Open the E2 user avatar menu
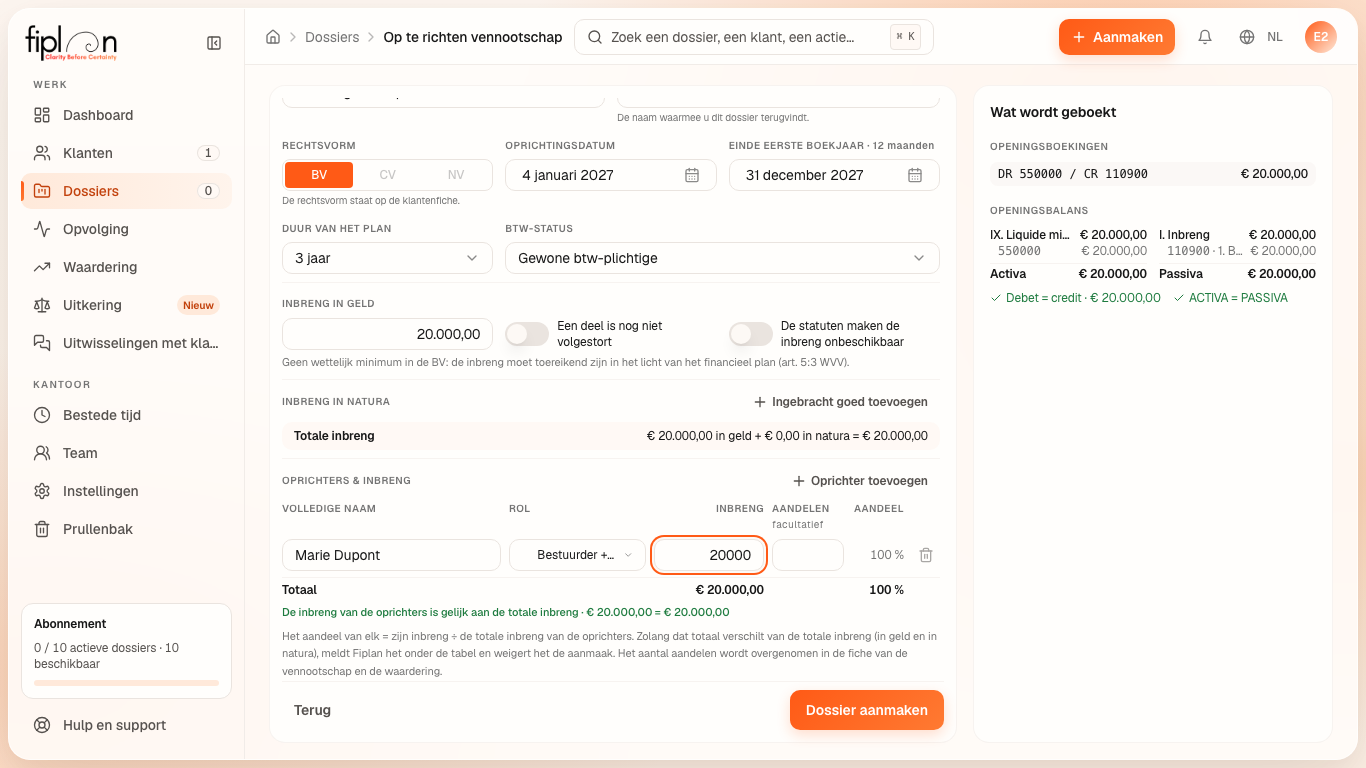1366x768 pixels. (1321, 37)
